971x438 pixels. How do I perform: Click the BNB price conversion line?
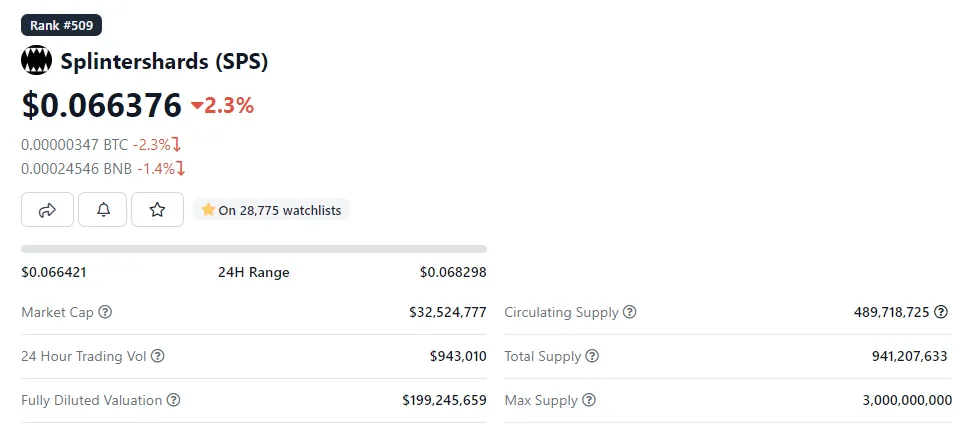(x=103, y=169)
